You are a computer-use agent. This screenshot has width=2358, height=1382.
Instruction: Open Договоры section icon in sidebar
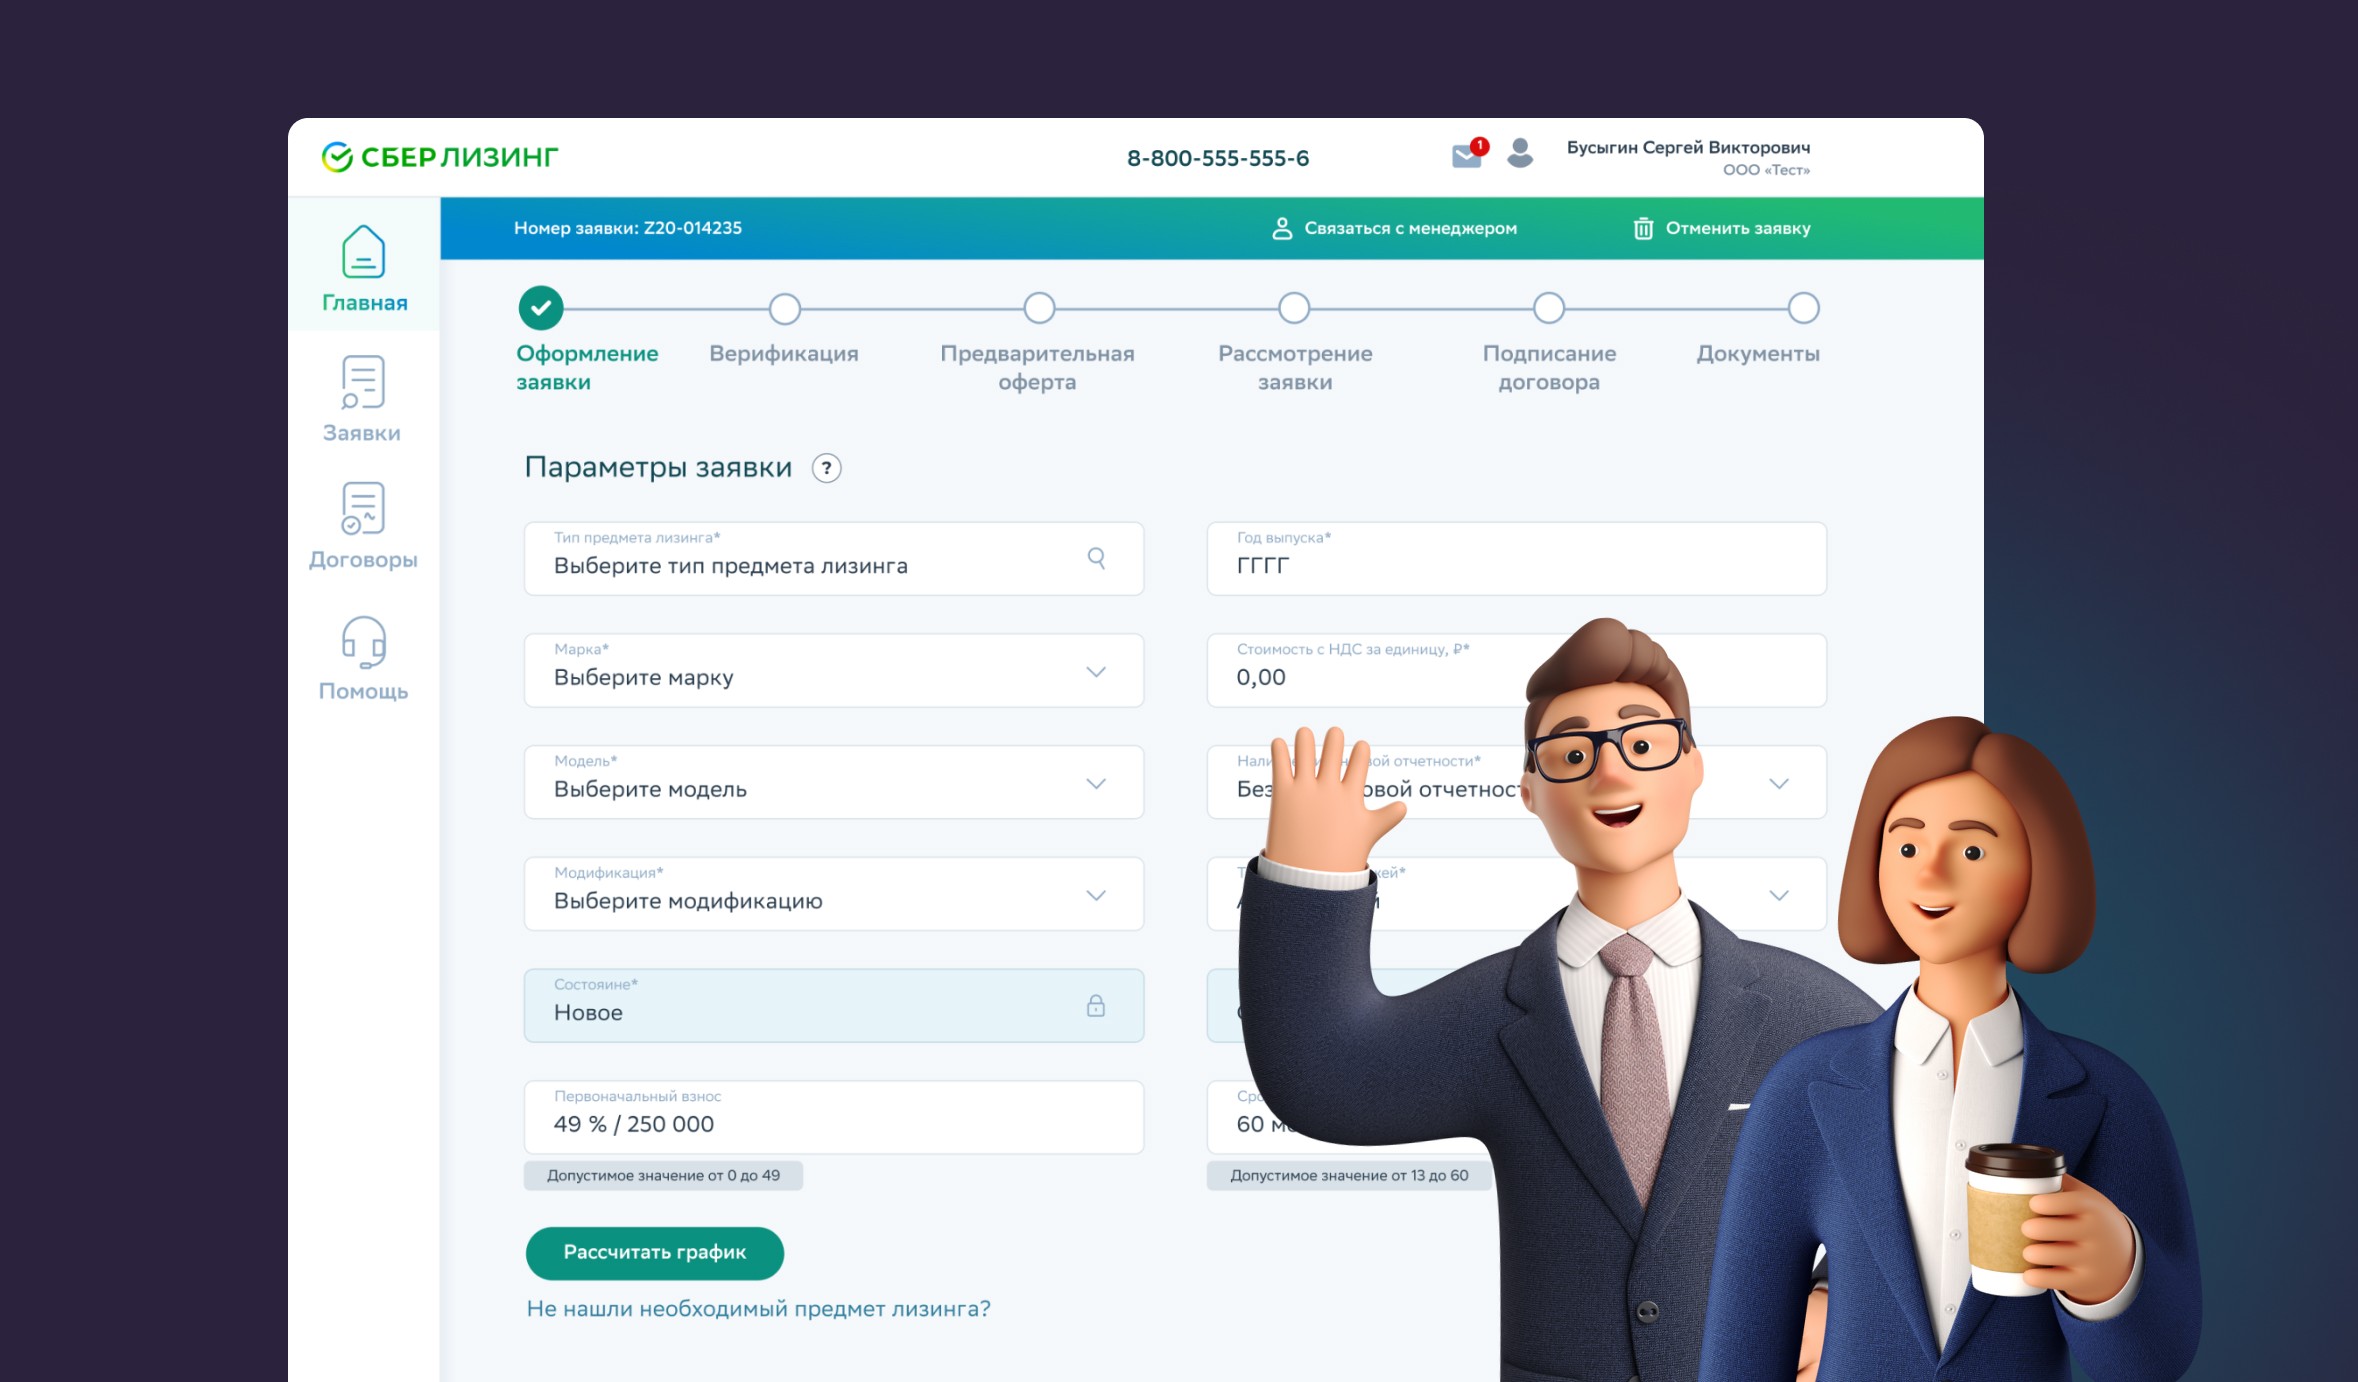pyautogui.click(x=363, y=509)
